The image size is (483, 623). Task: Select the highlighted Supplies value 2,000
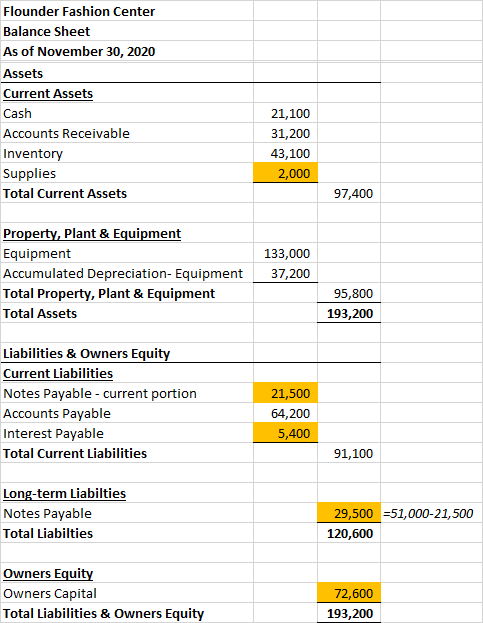[x=286, y=173]
